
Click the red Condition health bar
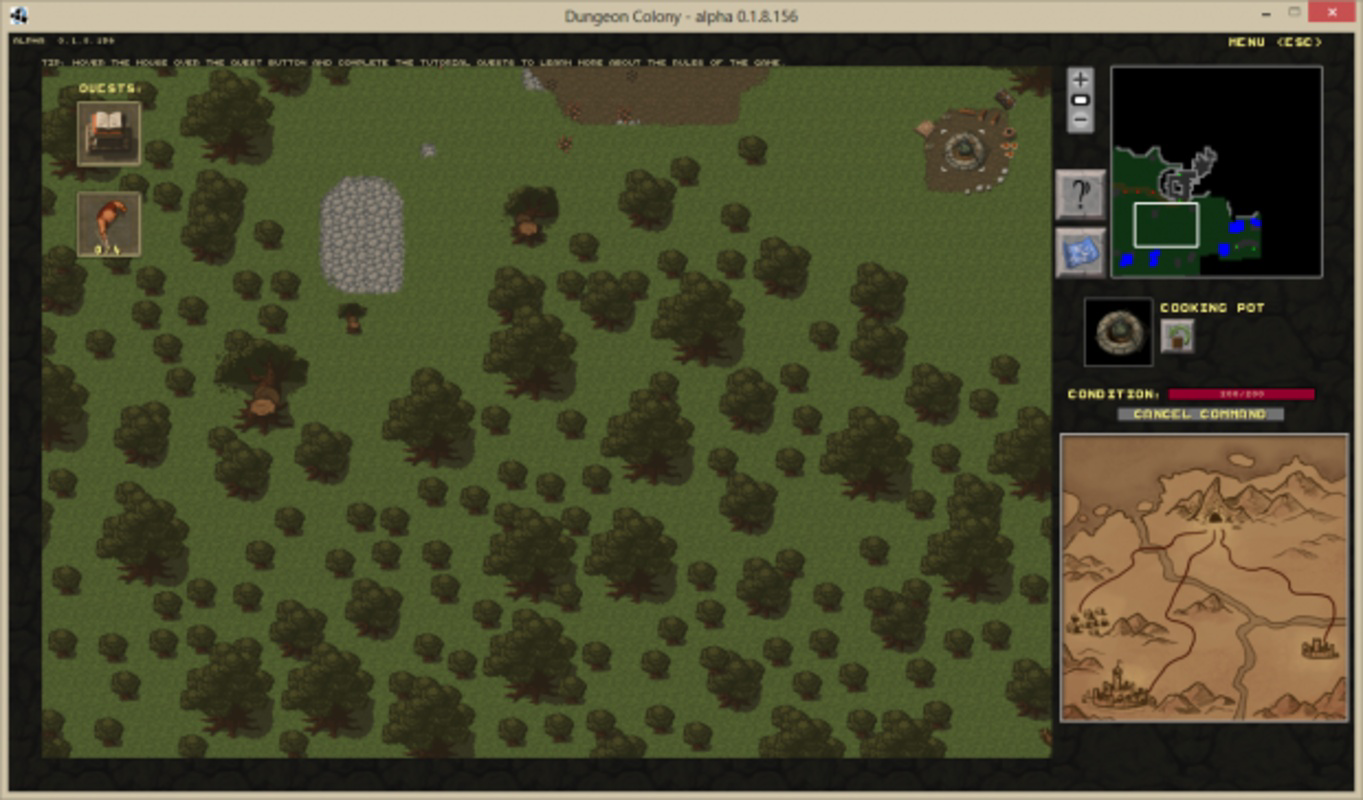(x=1241, y=394)
